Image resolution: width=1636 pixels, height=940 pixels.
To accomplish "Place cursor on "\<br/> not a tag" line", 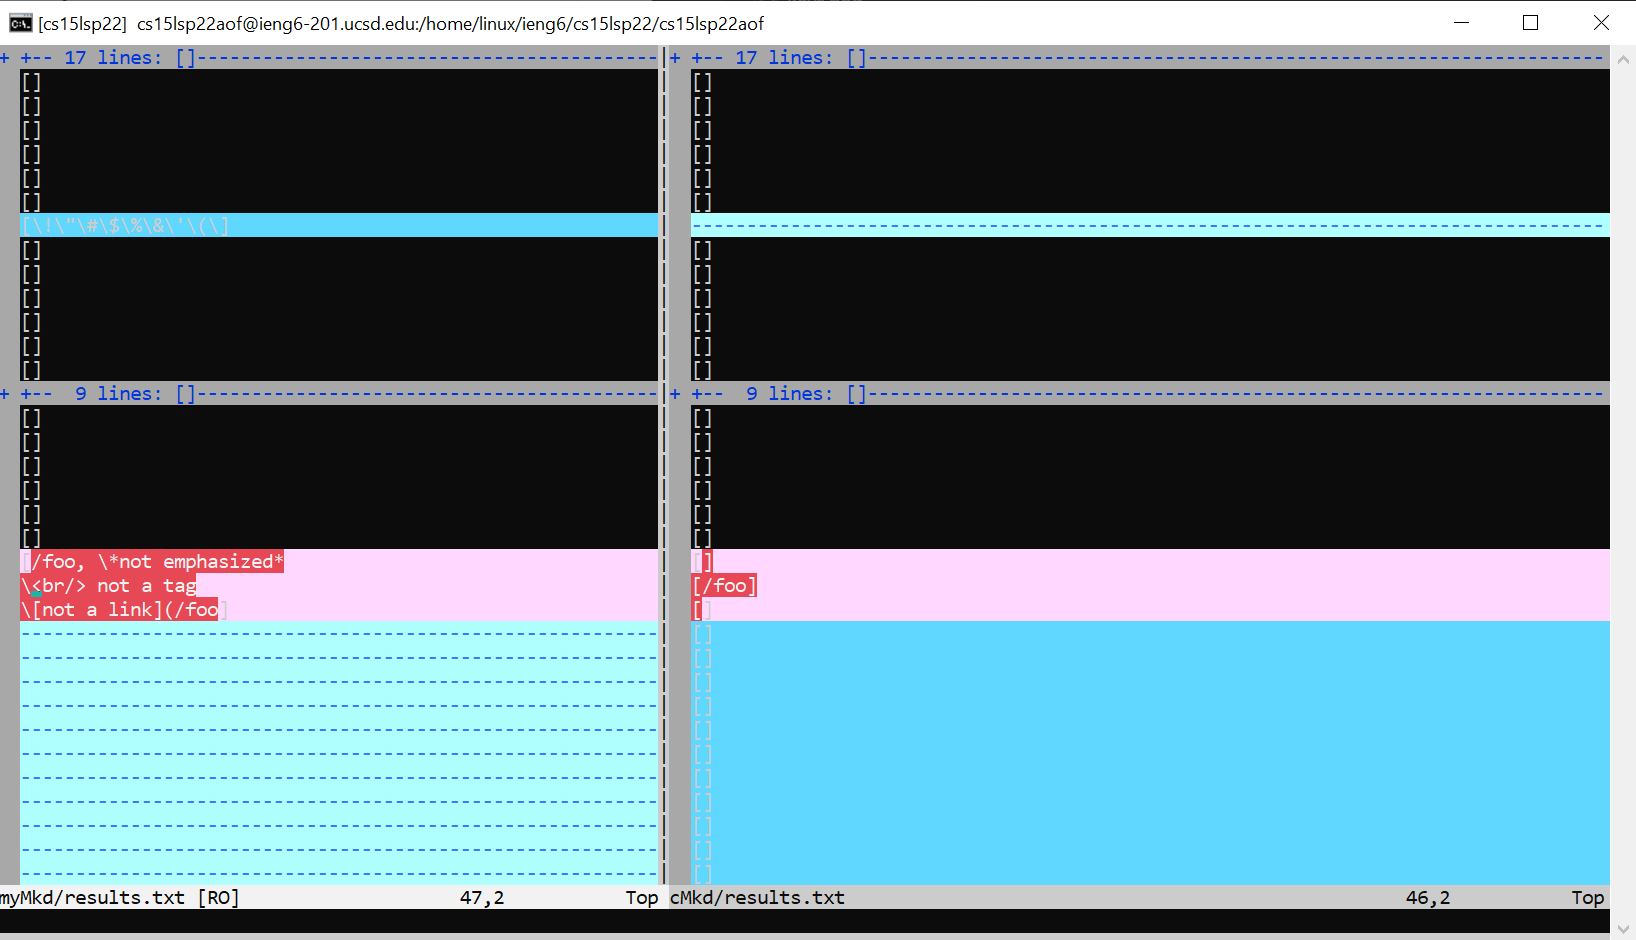I will click(110, 586).
